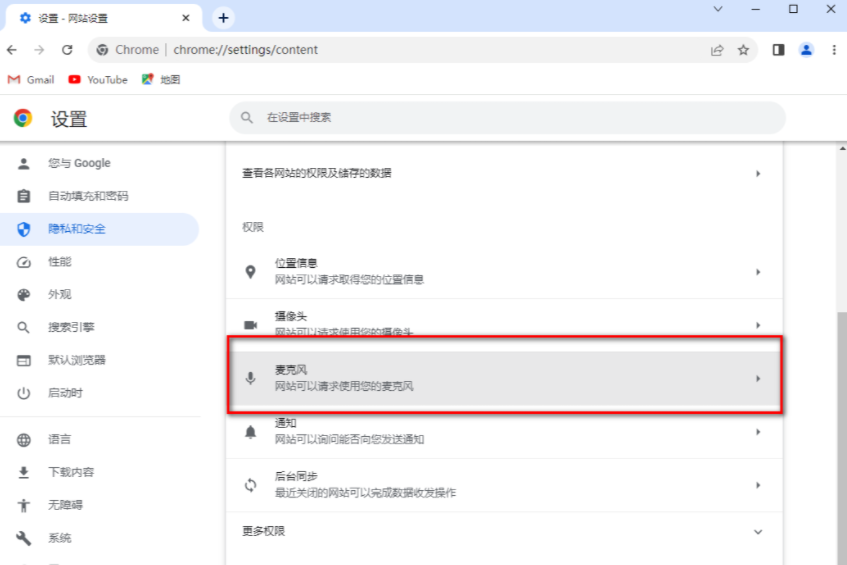Open the side panel icon

coord(778,50)
